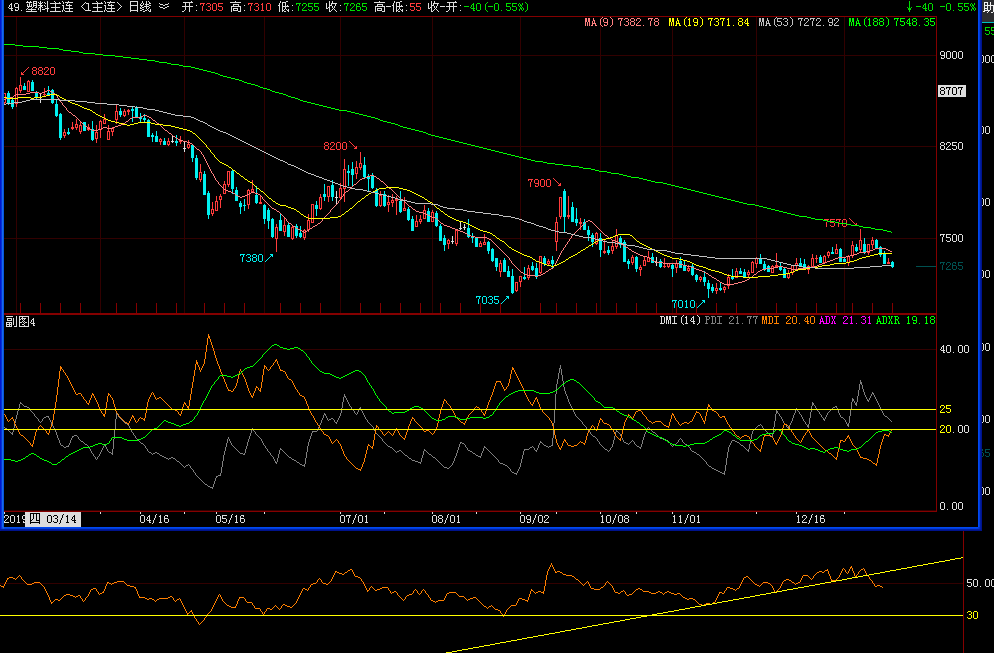Click the 11/01 date label

(x=686, y=519)
